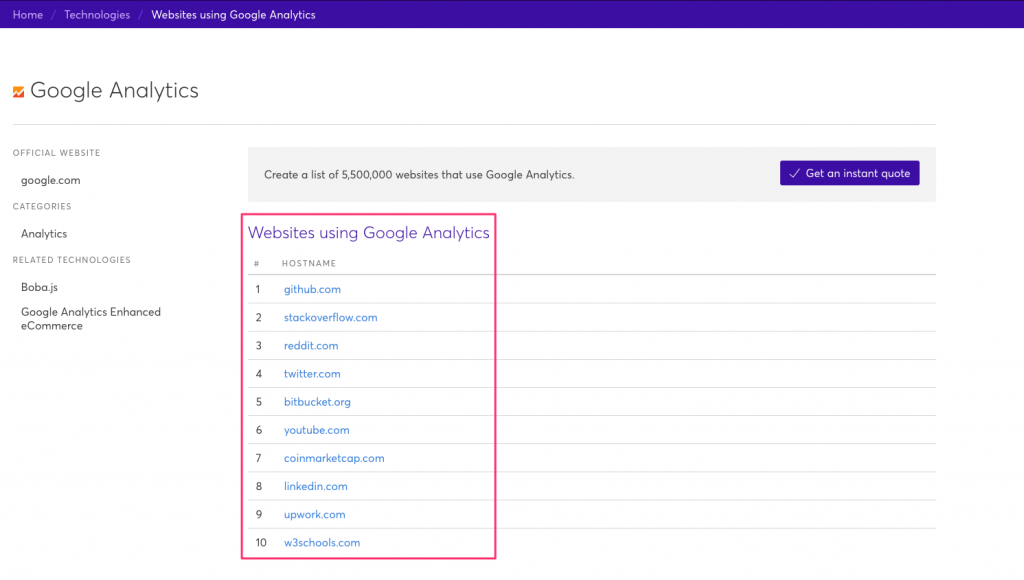
Task: Click rank number 10 in table
Action: click(261, 542)
